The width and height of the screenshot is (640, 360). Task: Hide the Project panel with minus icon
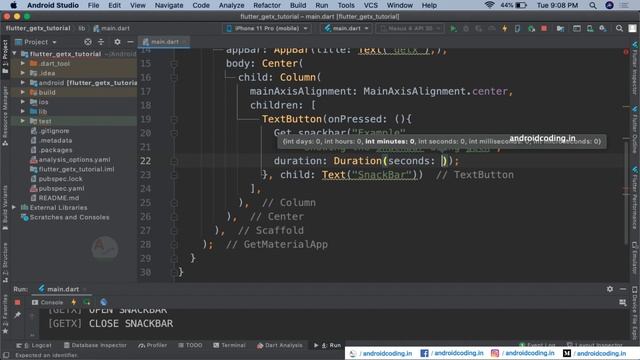pyautogui.click(x=130, y=42)
